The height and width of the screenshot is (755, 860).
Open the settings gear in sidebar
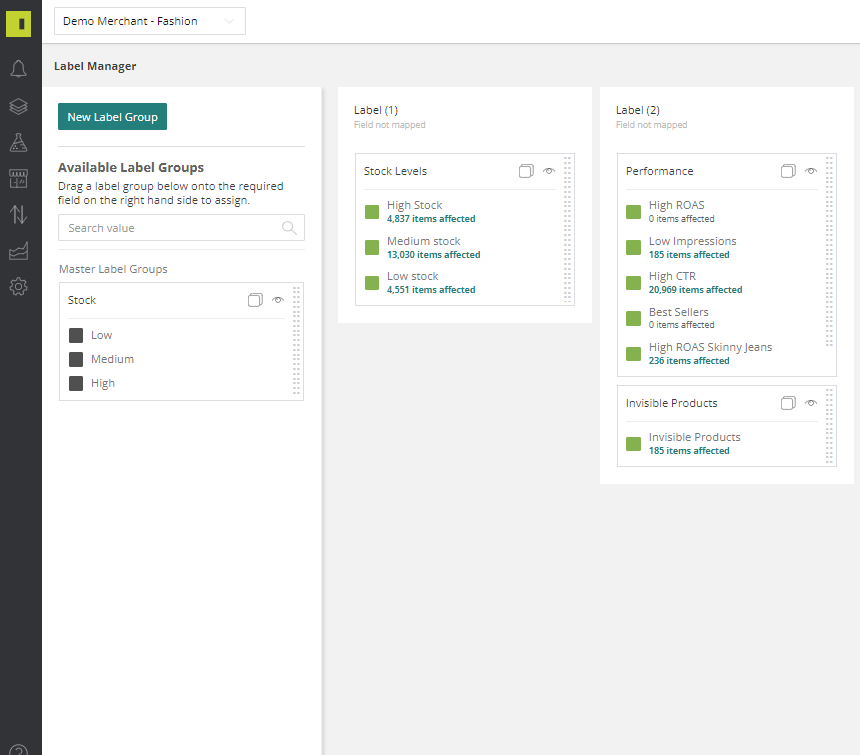[x=19, y=286]
